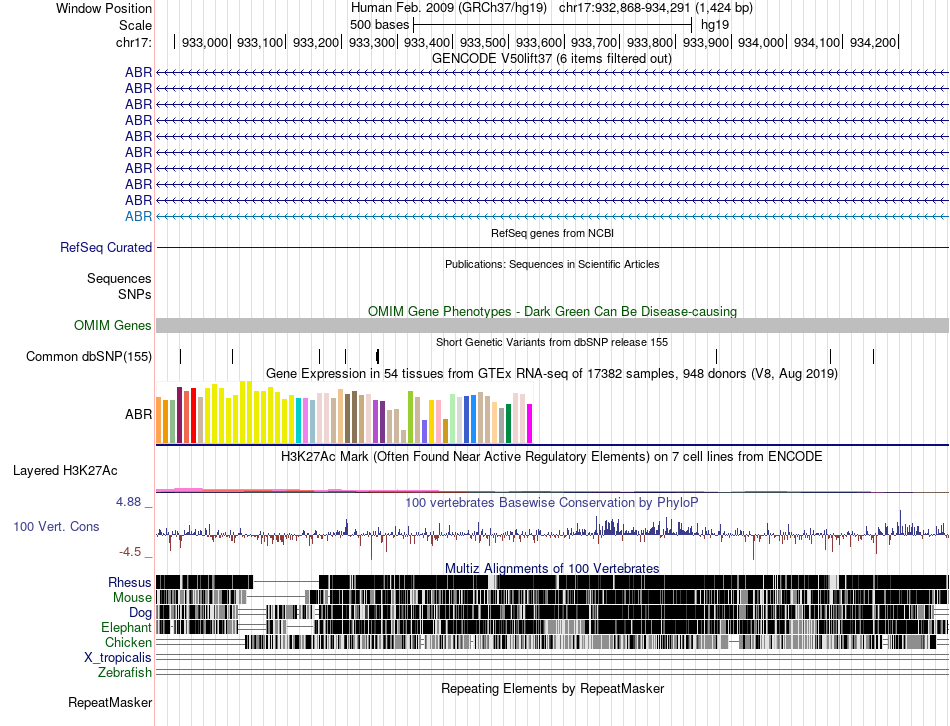Click the 100 Vert. Cons track label
950x726 pixels.
pos(56,527)
